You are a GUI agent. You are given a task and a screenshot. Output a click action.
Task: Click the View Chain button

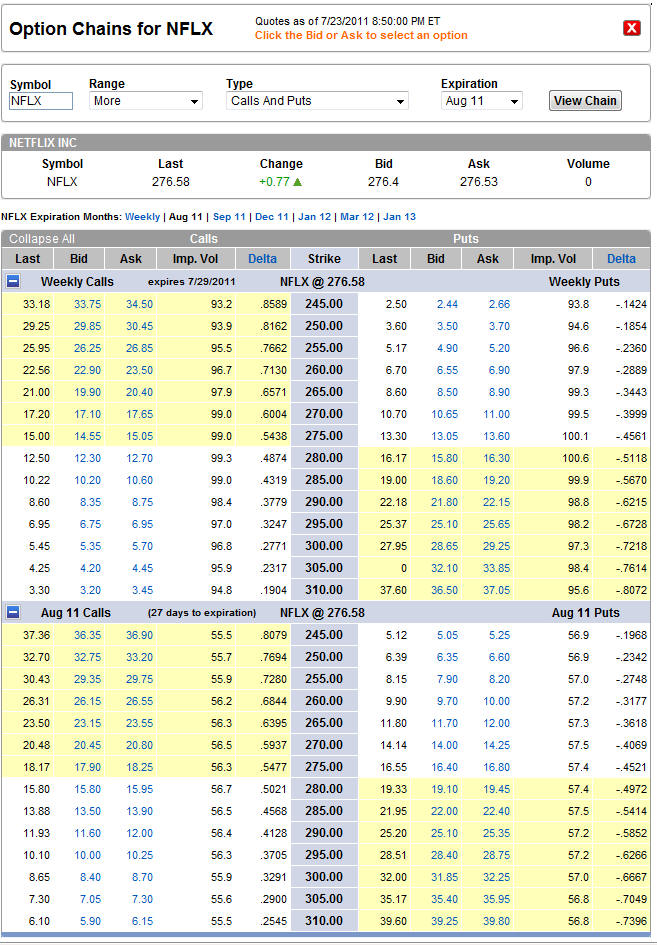[585, 100]
